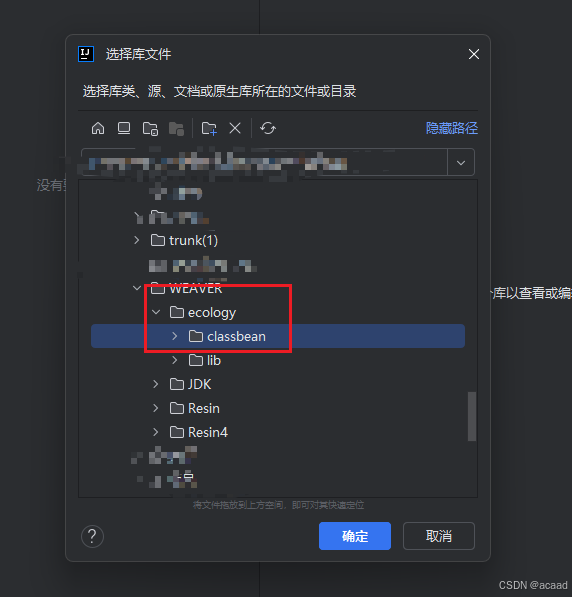Screen dimensions: 572x597
Task: Expand the trunk(1) folder chevron
Action: pos(137,240)
